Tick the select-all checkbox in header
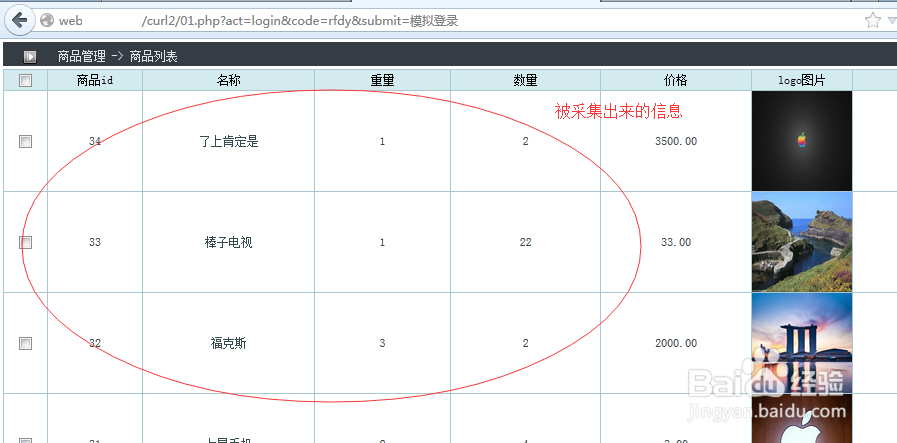This screenshot has height=443, width=897. point(25,81)
